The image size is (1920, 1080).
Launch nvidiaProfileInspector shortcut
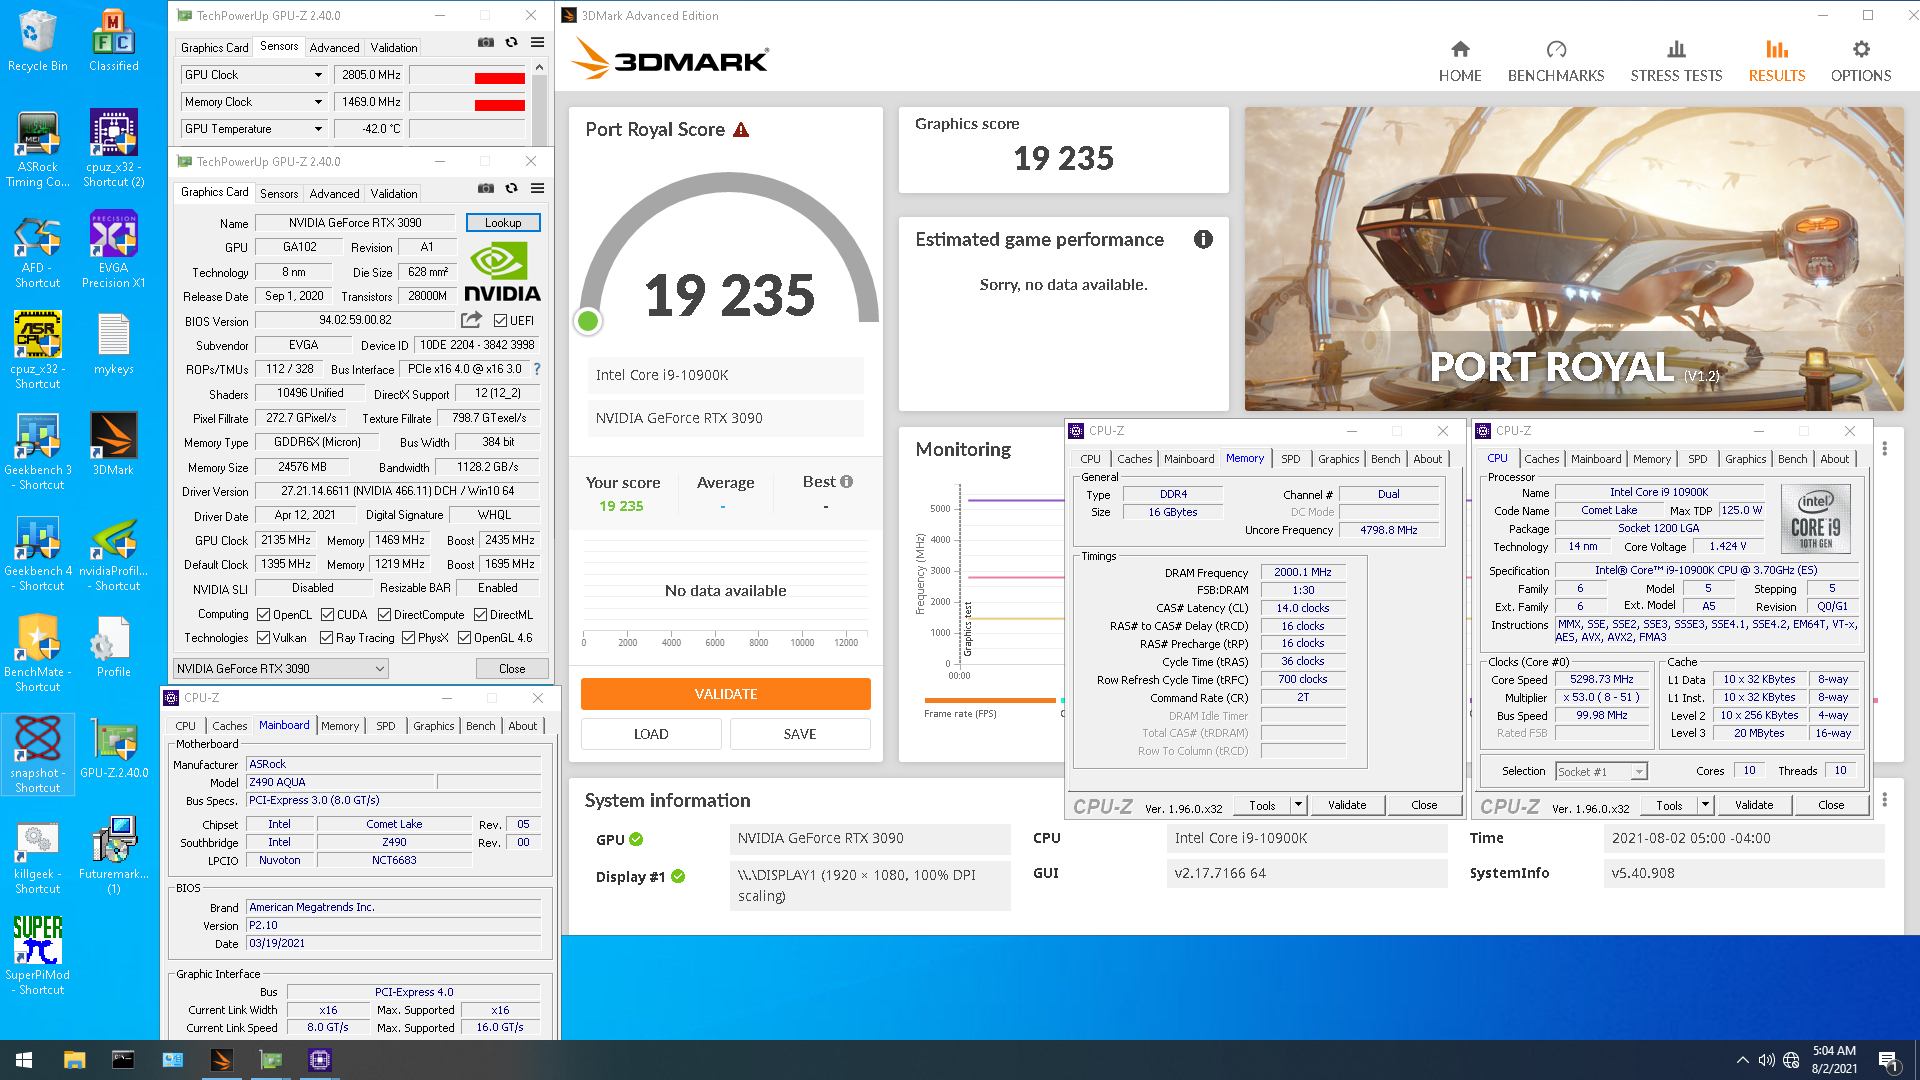pos(113,554)
